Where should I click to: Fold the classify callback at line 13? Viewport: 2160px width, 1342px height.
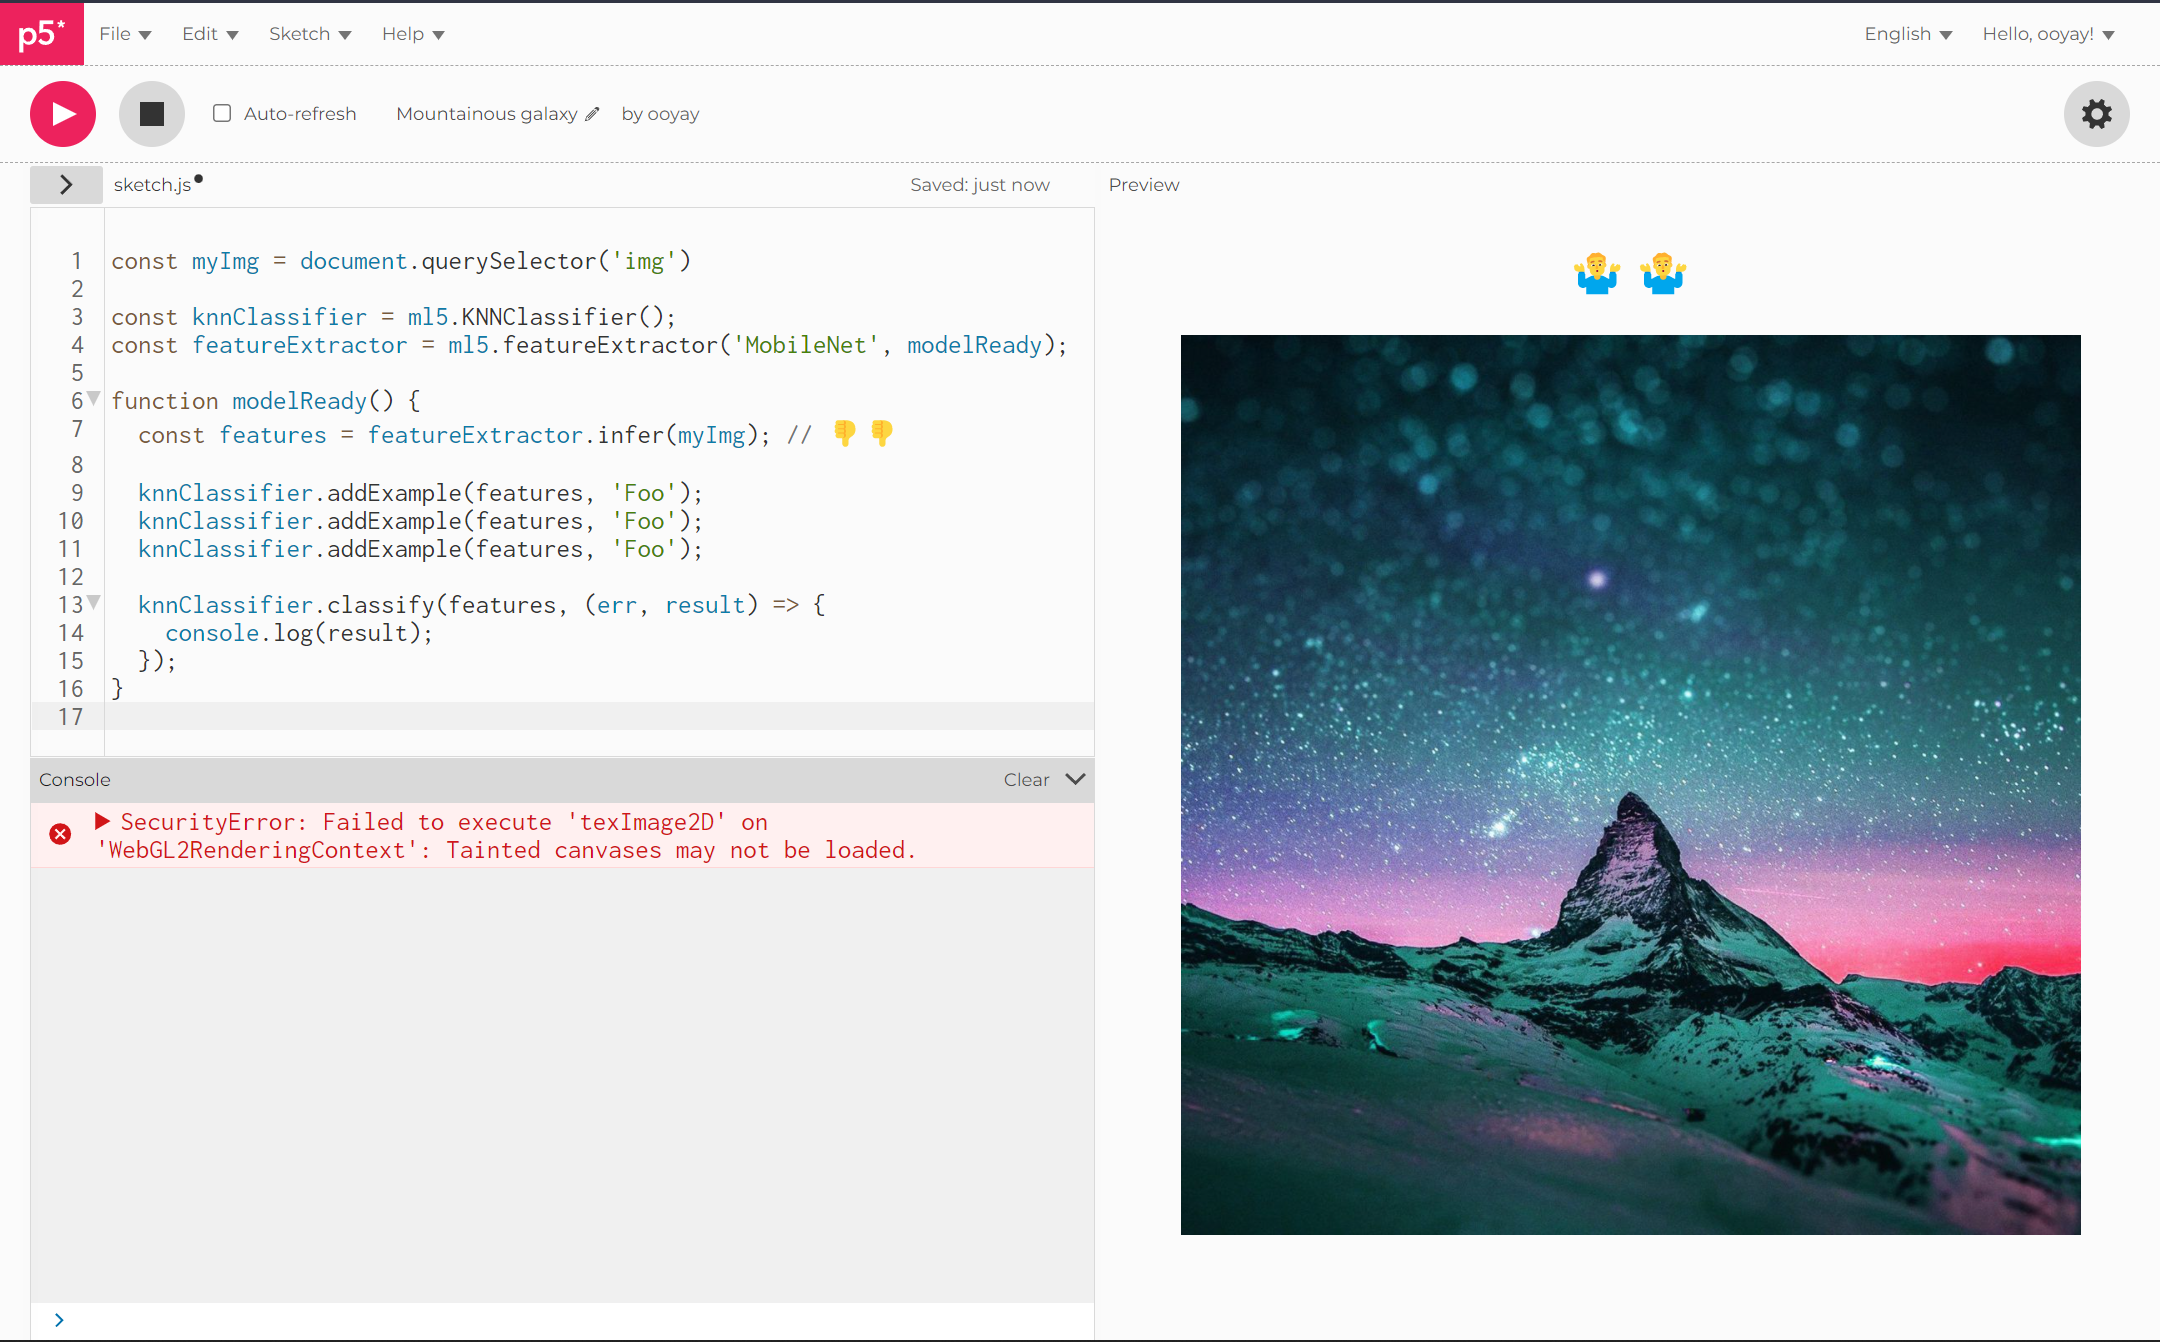coord(94,602)
